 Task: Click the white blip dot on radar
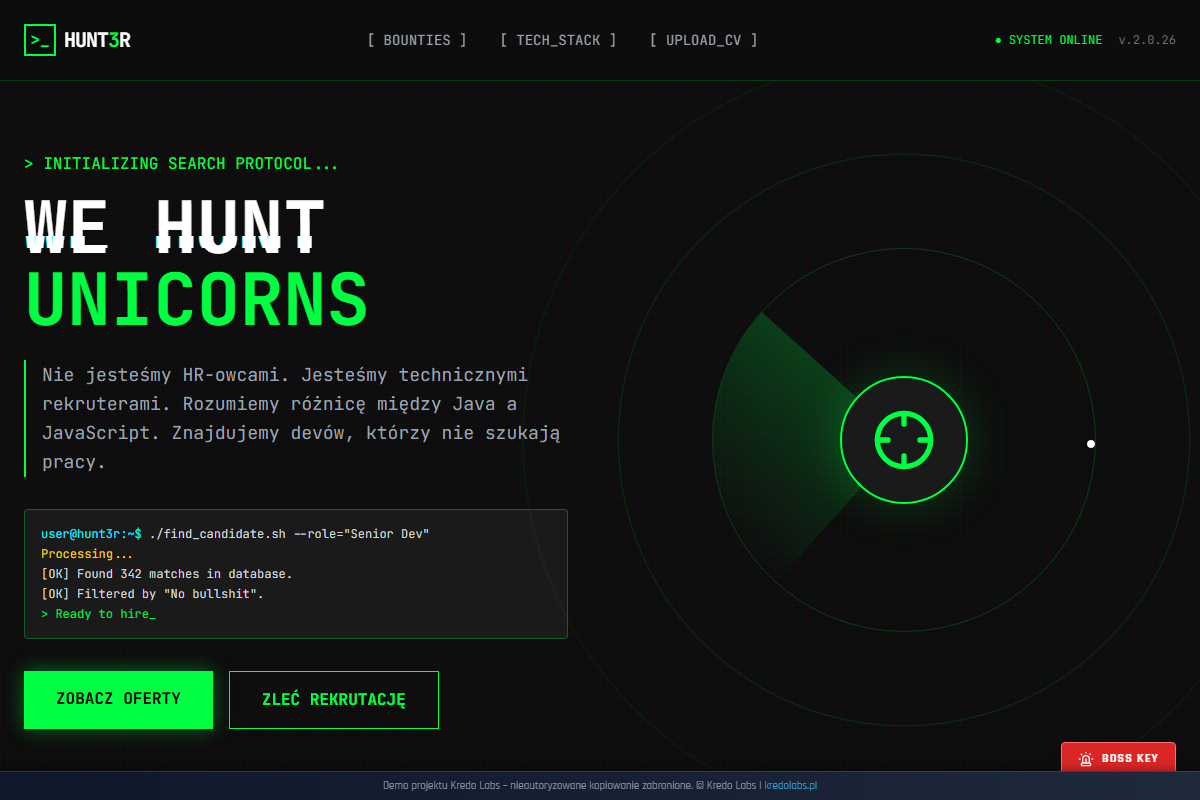click(x=1091, y=444)
